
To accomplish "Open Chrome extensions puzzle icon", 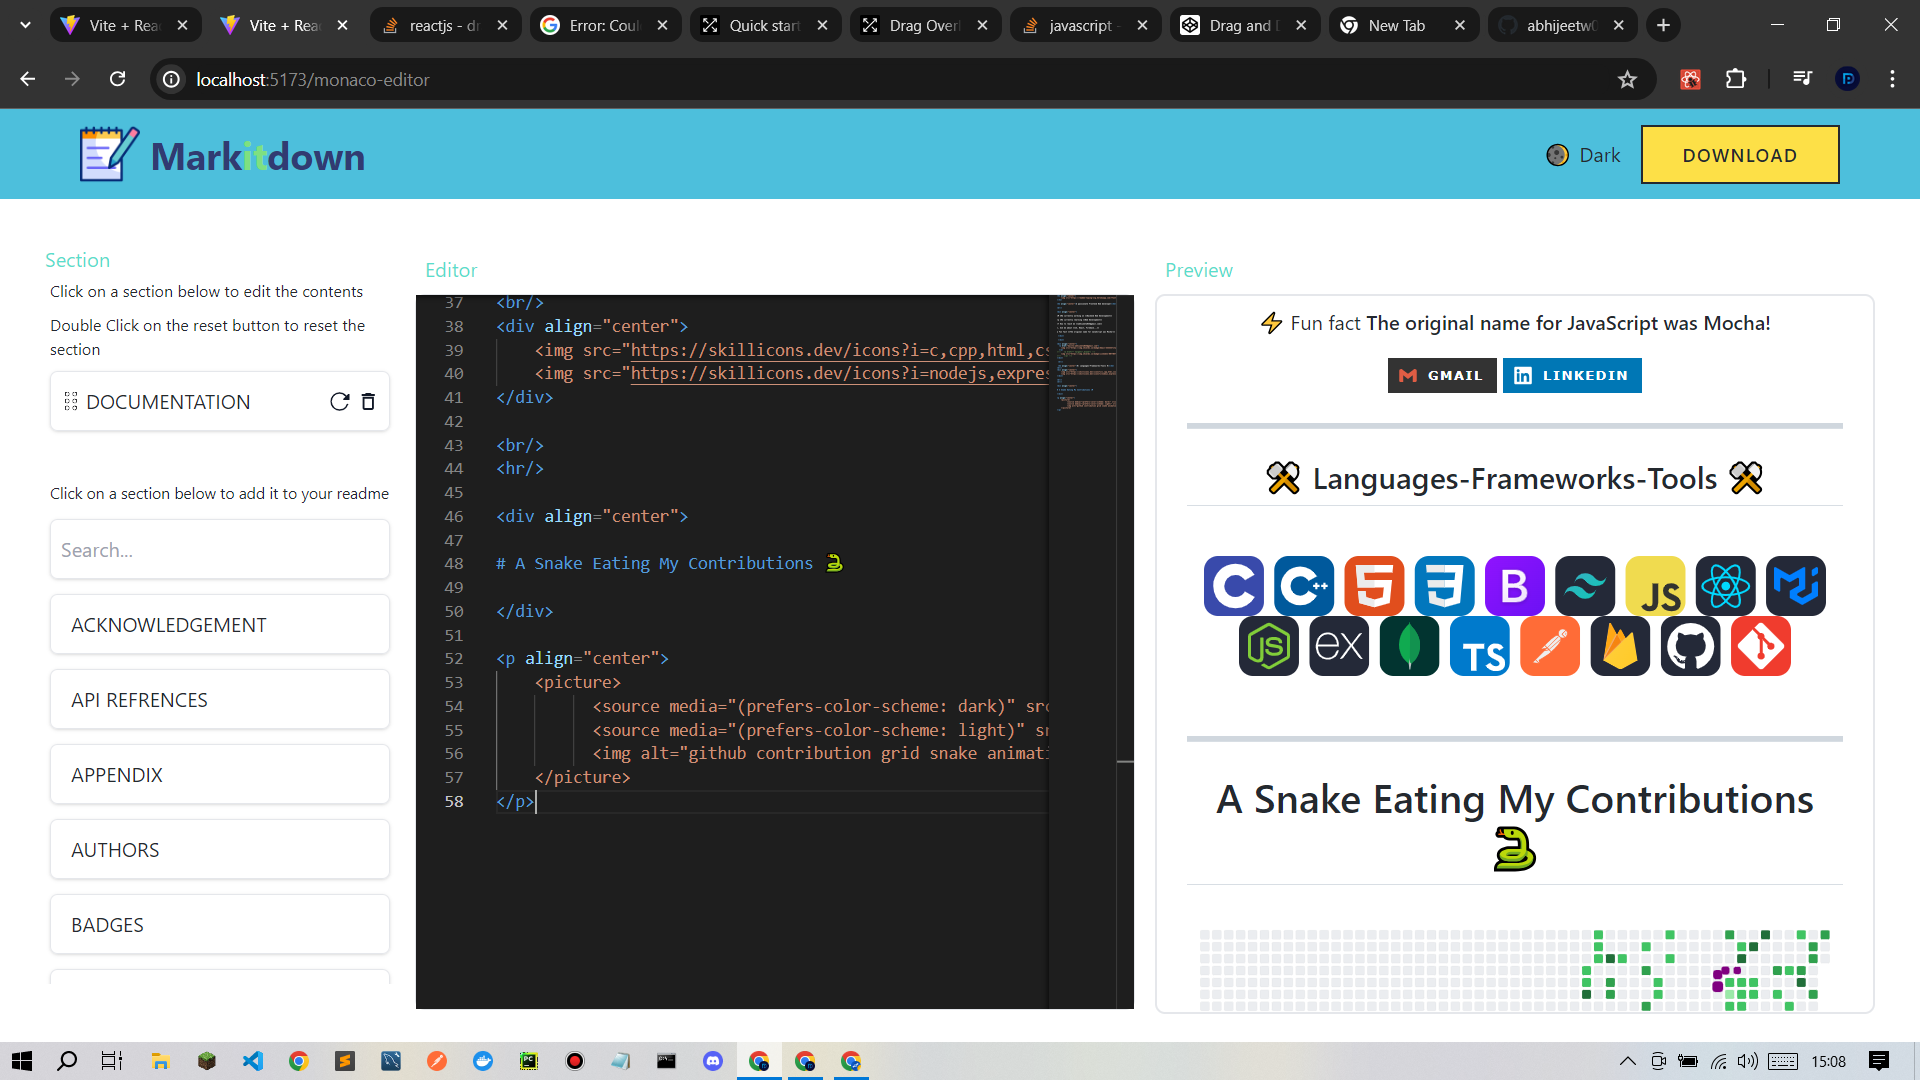I will pos(1736,79).
